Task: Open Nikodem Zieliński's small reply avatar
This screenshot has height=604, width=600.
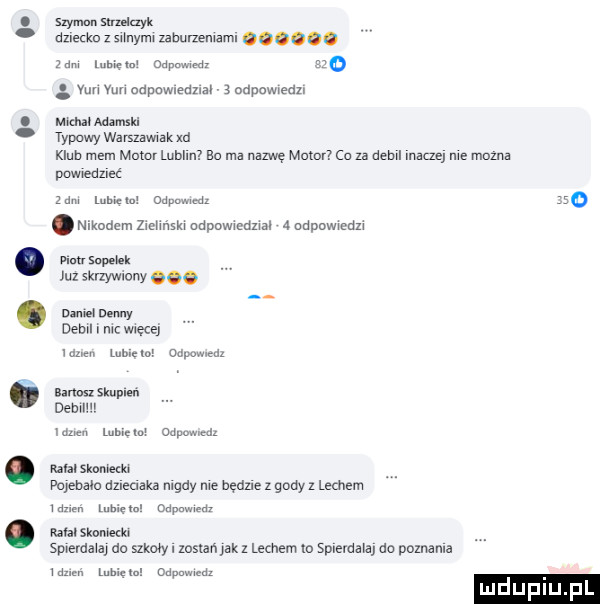Action: [63, 225]
